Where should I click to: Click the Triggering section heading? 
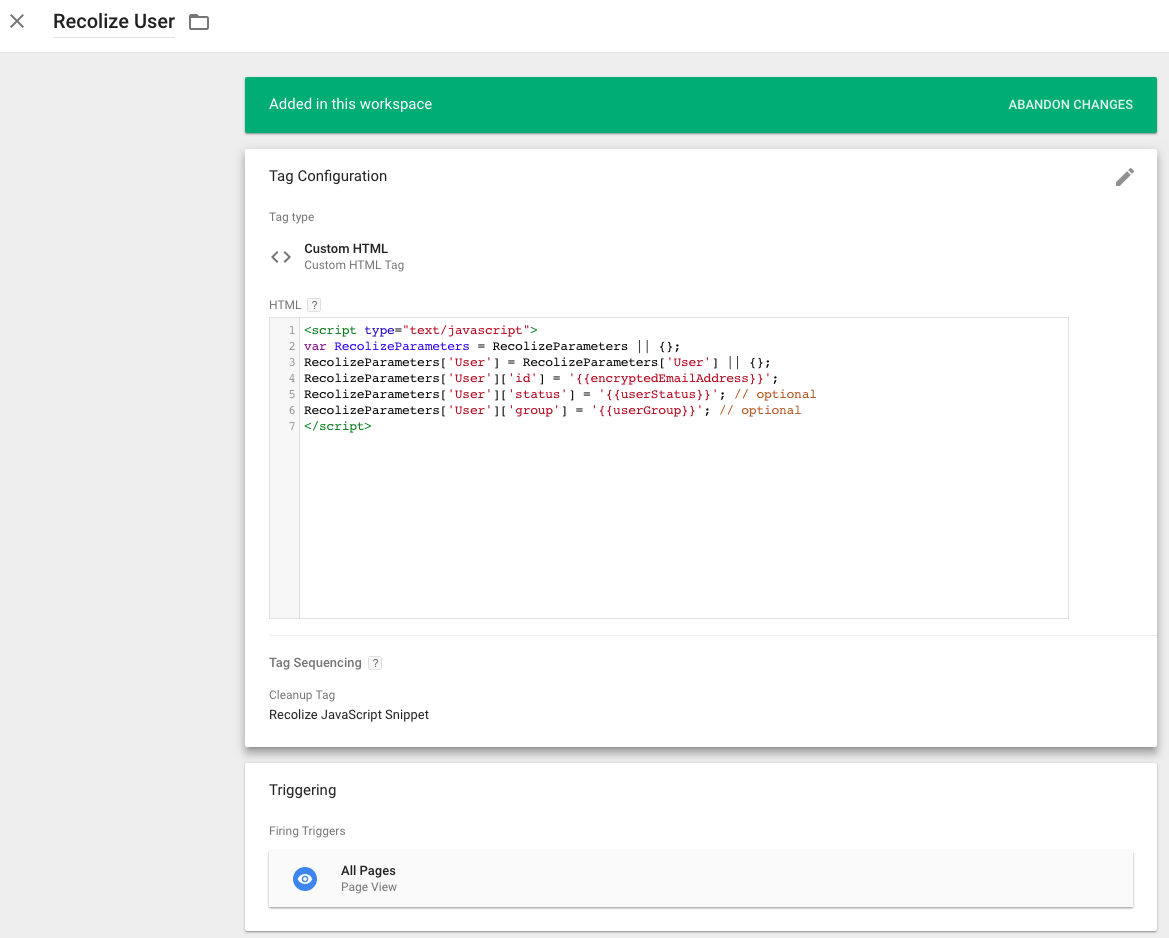point(303,790)
